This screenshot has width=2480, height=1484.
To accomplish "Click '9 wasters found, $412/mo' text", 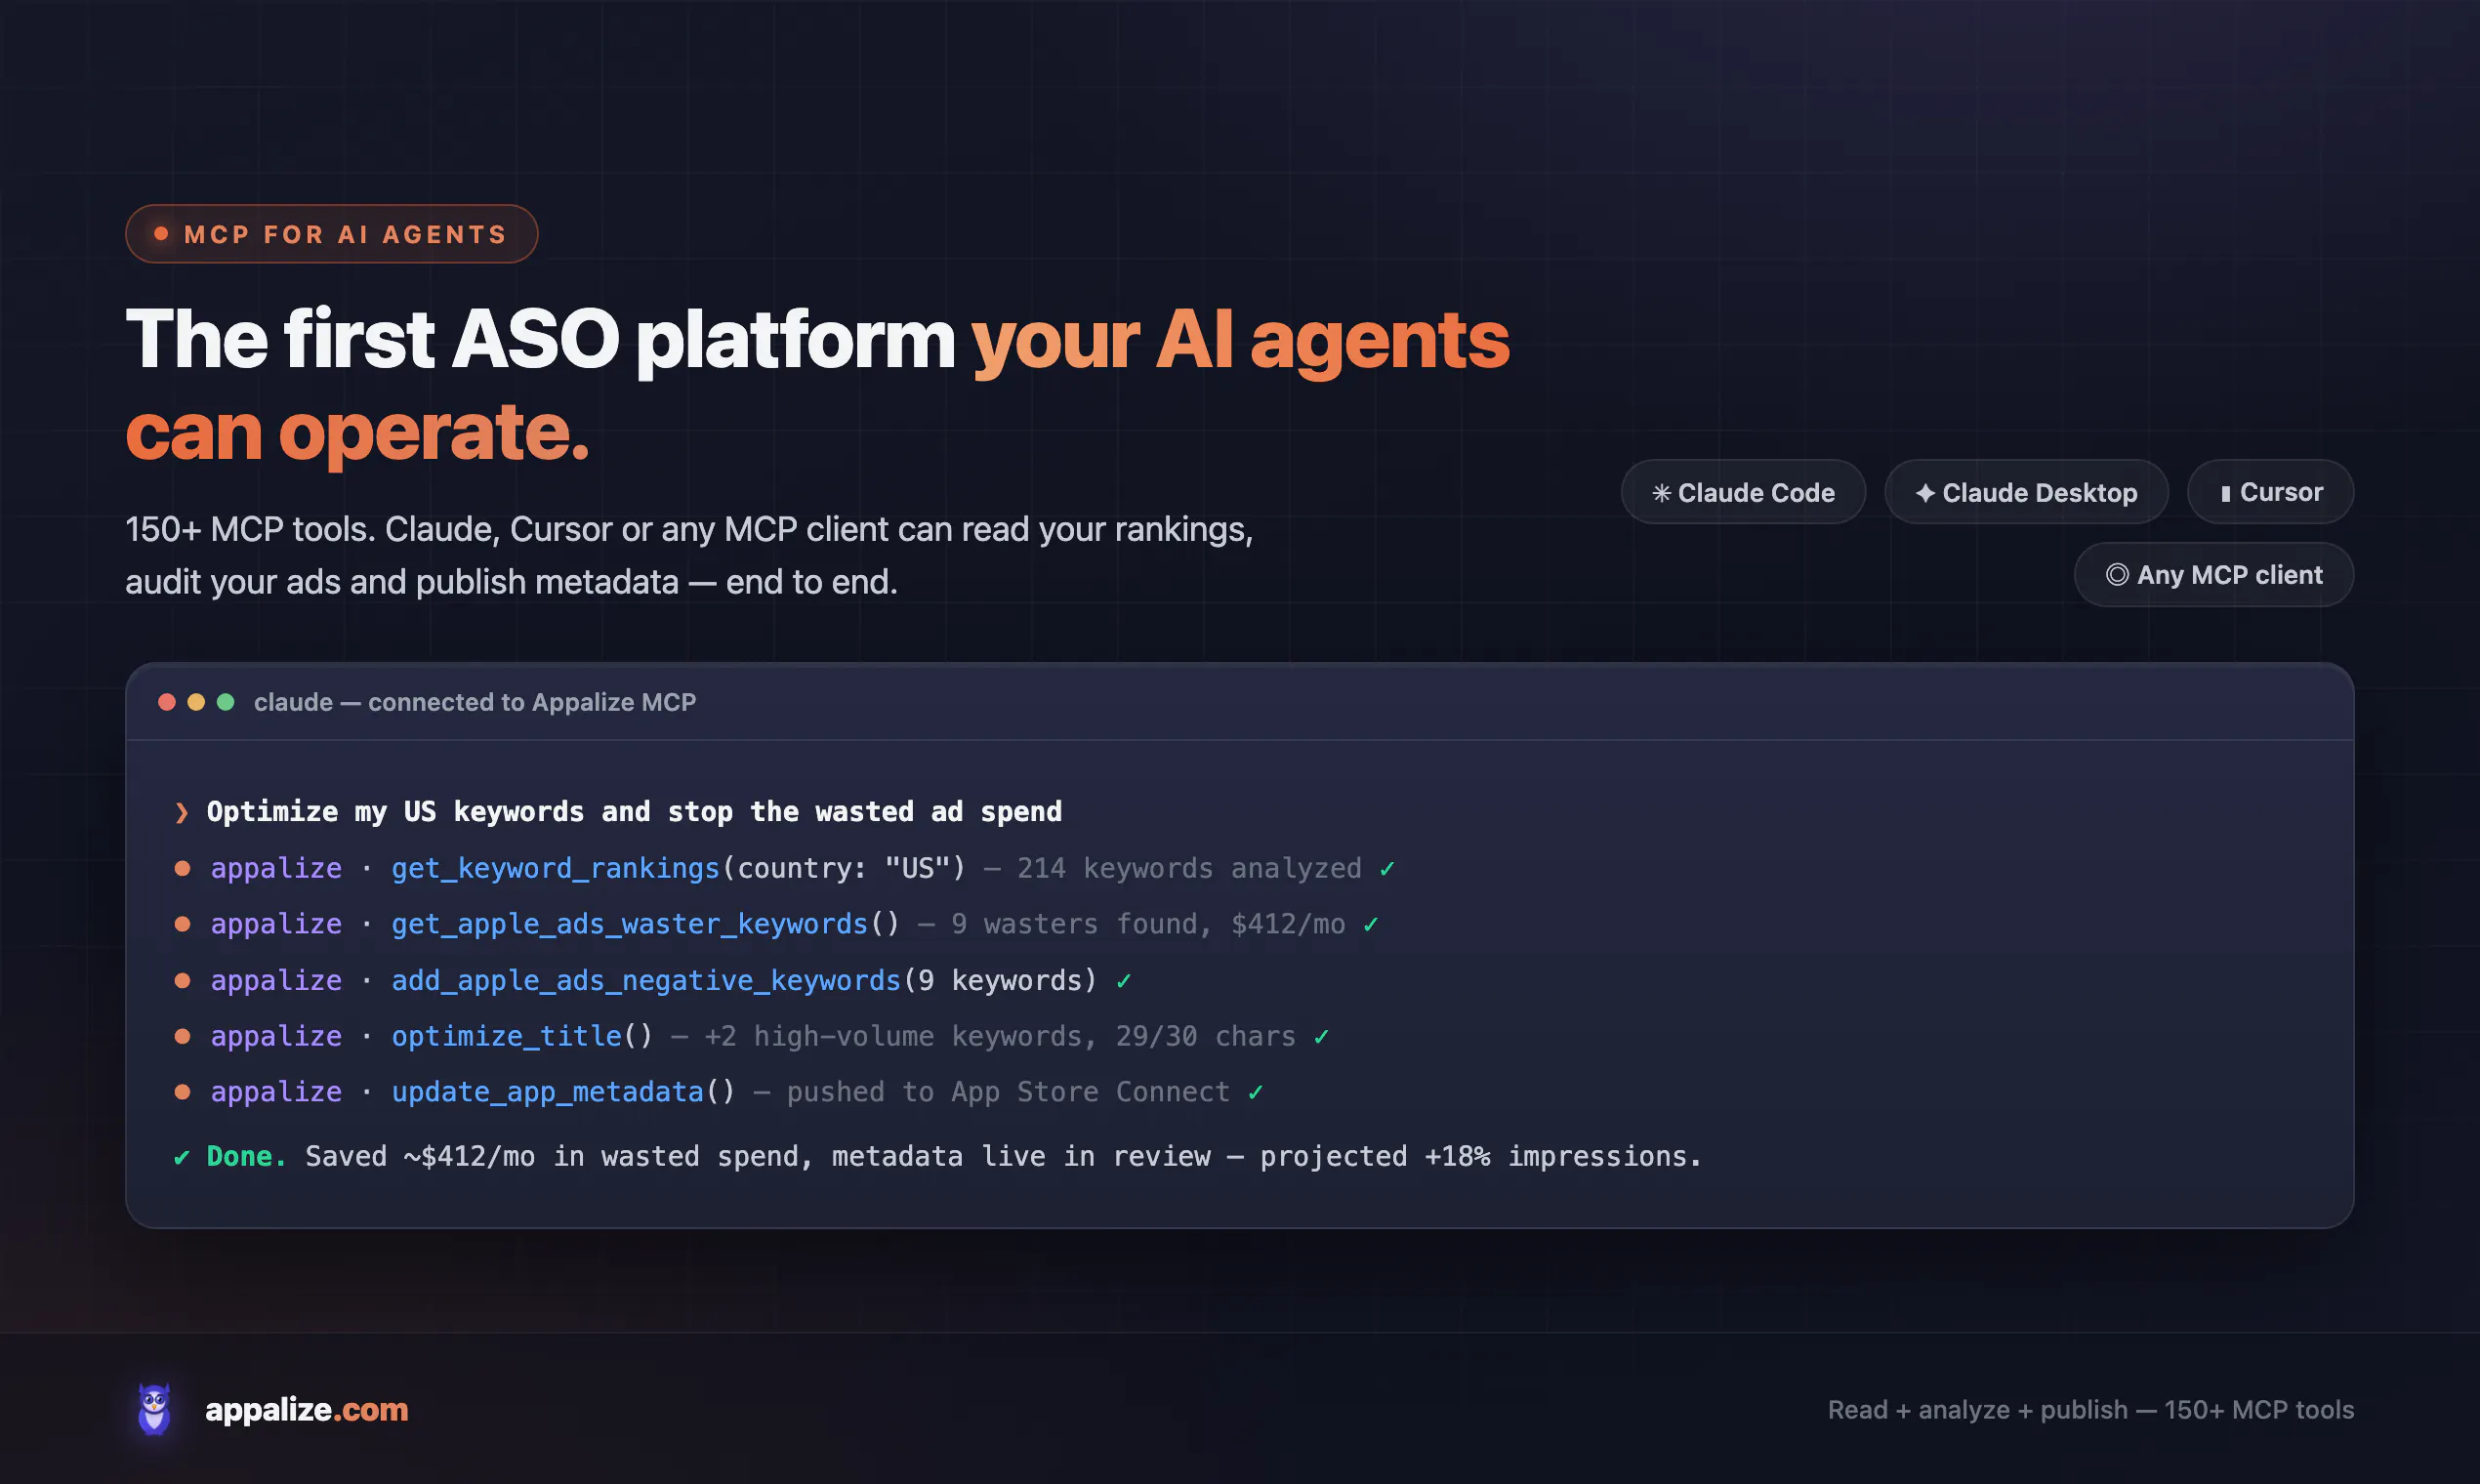I will [x=1148, y=924].
